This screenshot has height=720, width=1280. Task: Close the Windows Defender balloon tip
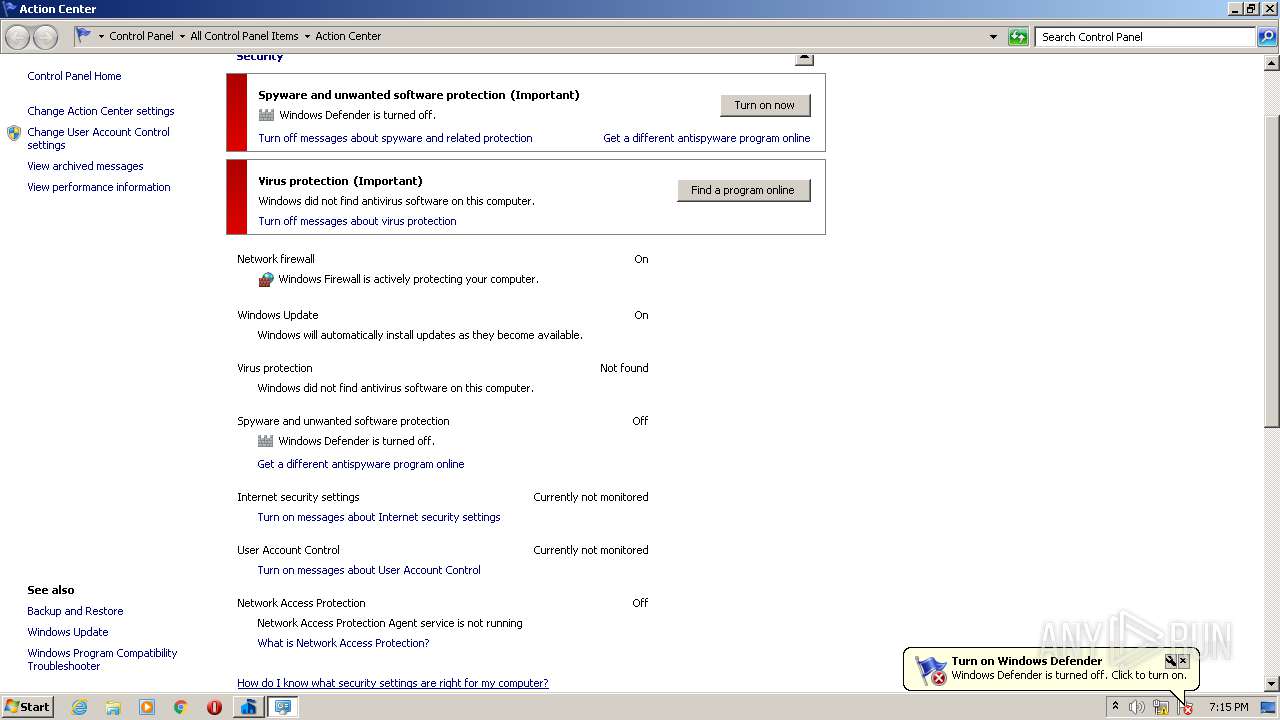pos(1183,661)
